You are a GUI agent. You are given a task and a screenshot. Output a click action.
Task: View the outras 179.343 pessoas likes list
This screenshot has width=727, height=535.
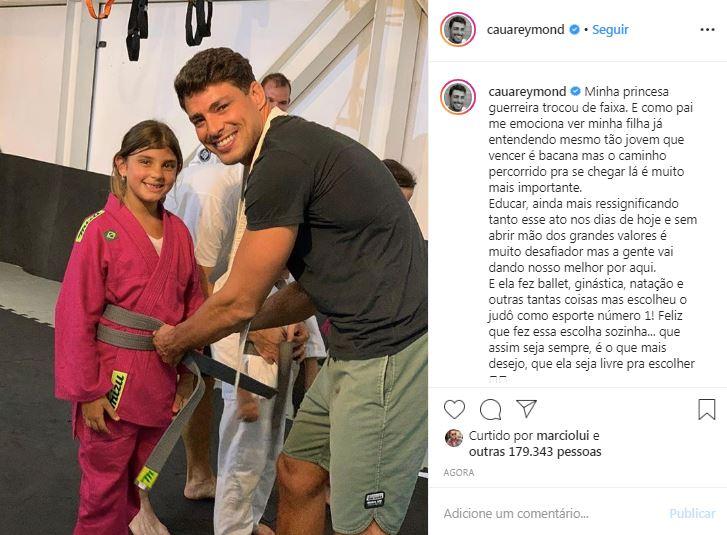pyautogui.click(x=535, y=452)
